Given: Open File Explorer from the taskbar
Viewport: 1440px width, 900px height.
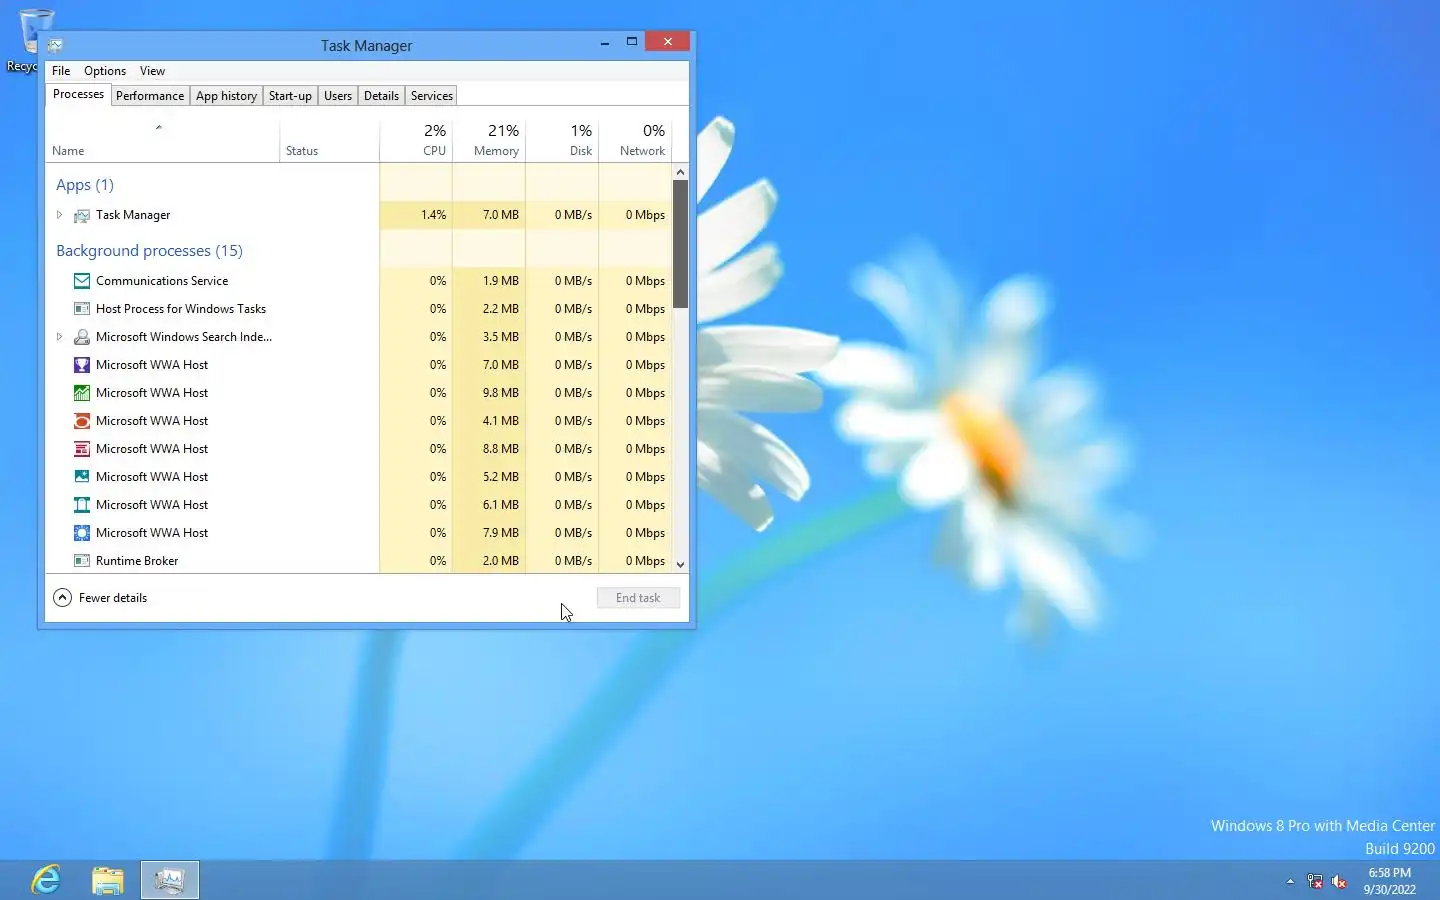Looking at the screenshot, I should (107, 880).
